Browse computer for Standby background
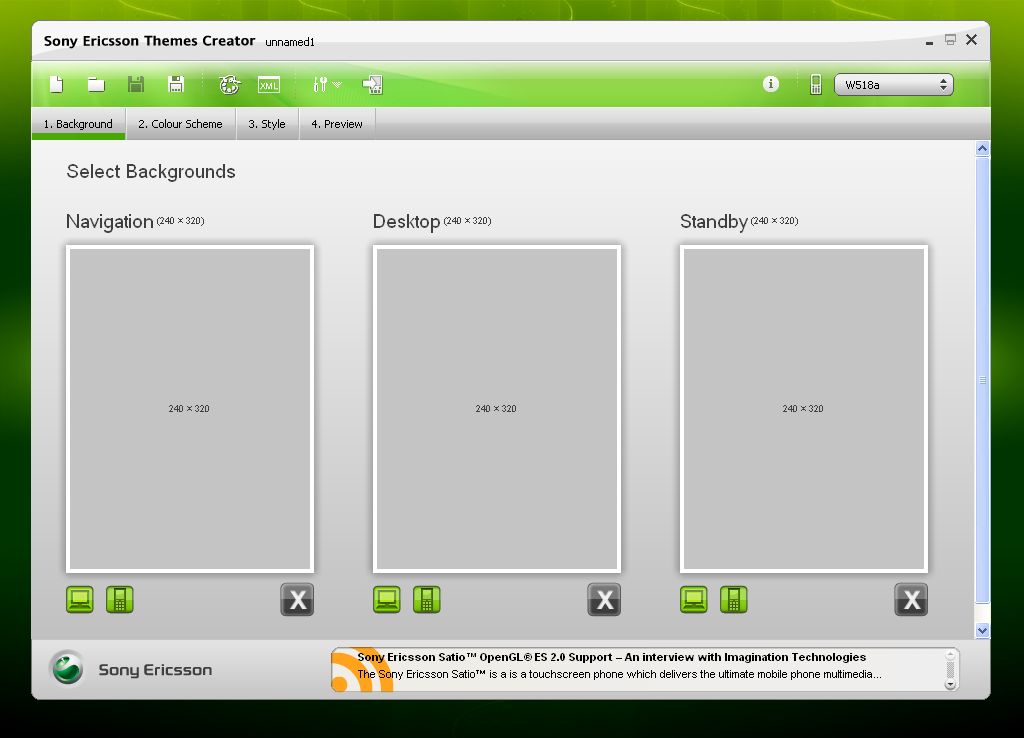 pyautogui.click(x=694, y=600)
